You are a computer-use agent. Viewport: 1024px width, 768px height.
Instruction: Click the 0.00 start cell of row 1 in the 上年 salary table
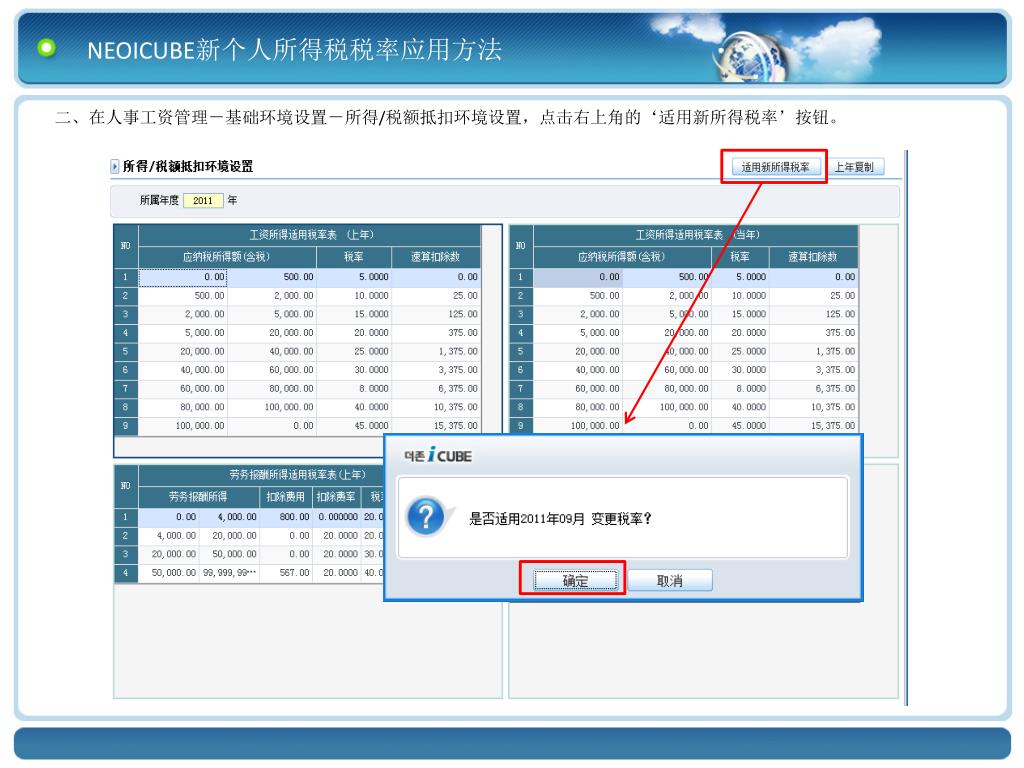(x=183, y=277)
